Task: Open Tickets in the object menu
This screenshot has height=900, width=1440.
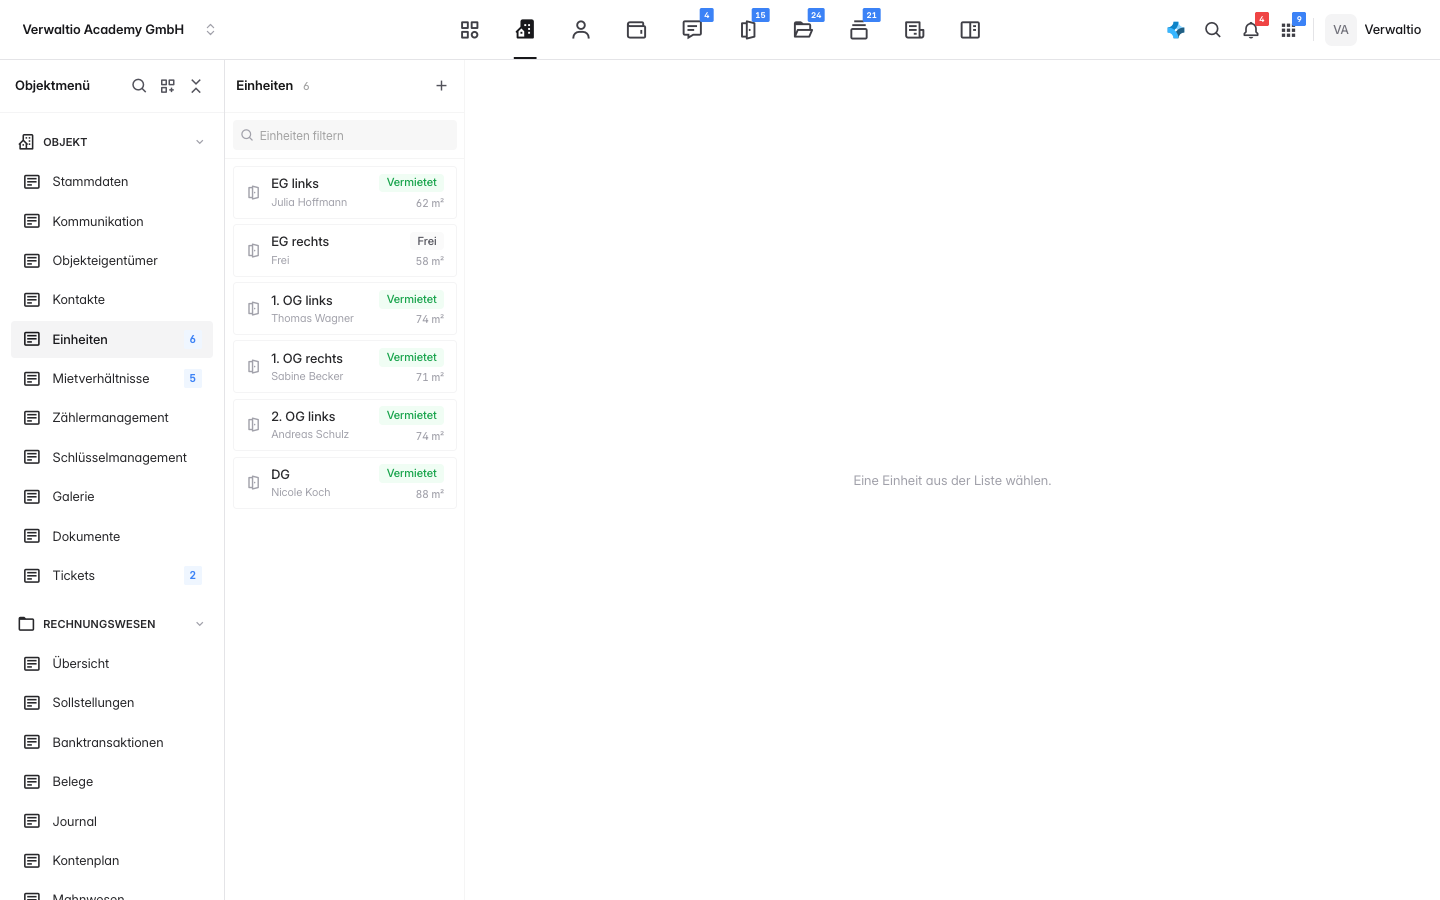Action: pos(112,576)
